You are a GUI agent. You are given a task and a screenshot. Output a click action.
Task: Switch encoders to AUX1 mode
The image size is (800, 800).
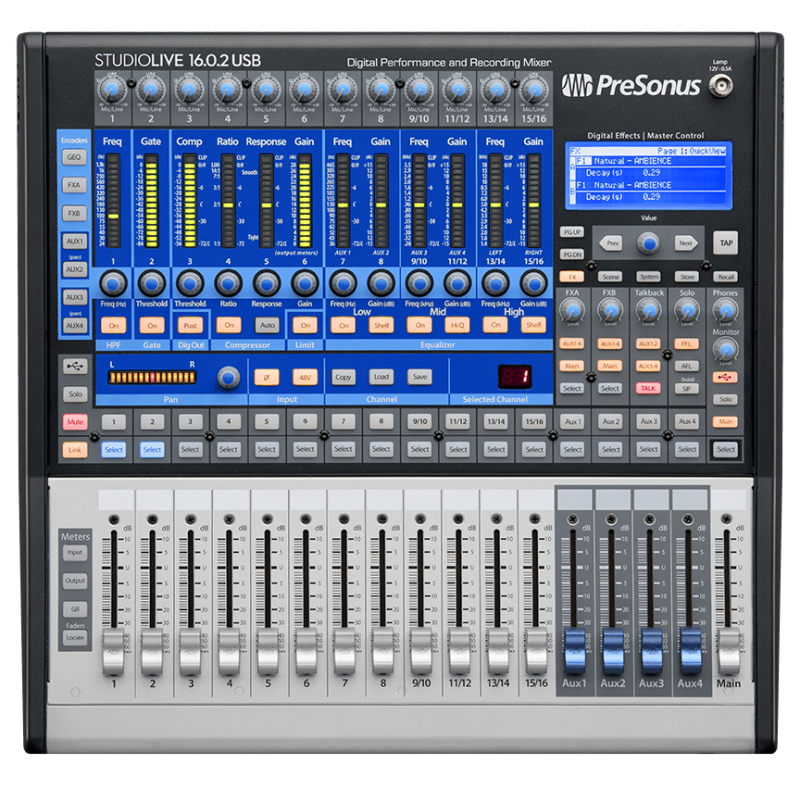click(74, 241)
